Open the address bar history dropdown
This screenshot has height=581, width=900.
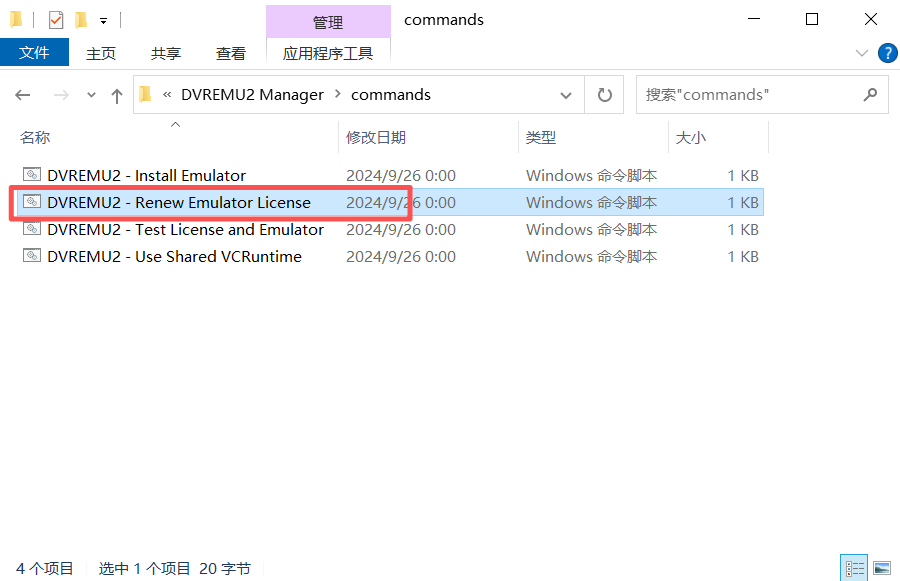tap(566, 94)
